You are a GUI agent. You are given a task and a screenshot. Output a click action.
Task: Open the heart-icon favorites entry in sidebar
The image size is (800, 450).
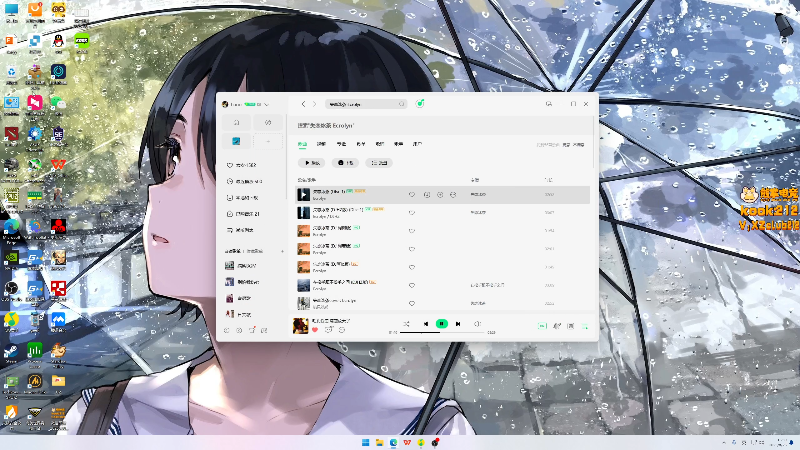click(242, 165)
